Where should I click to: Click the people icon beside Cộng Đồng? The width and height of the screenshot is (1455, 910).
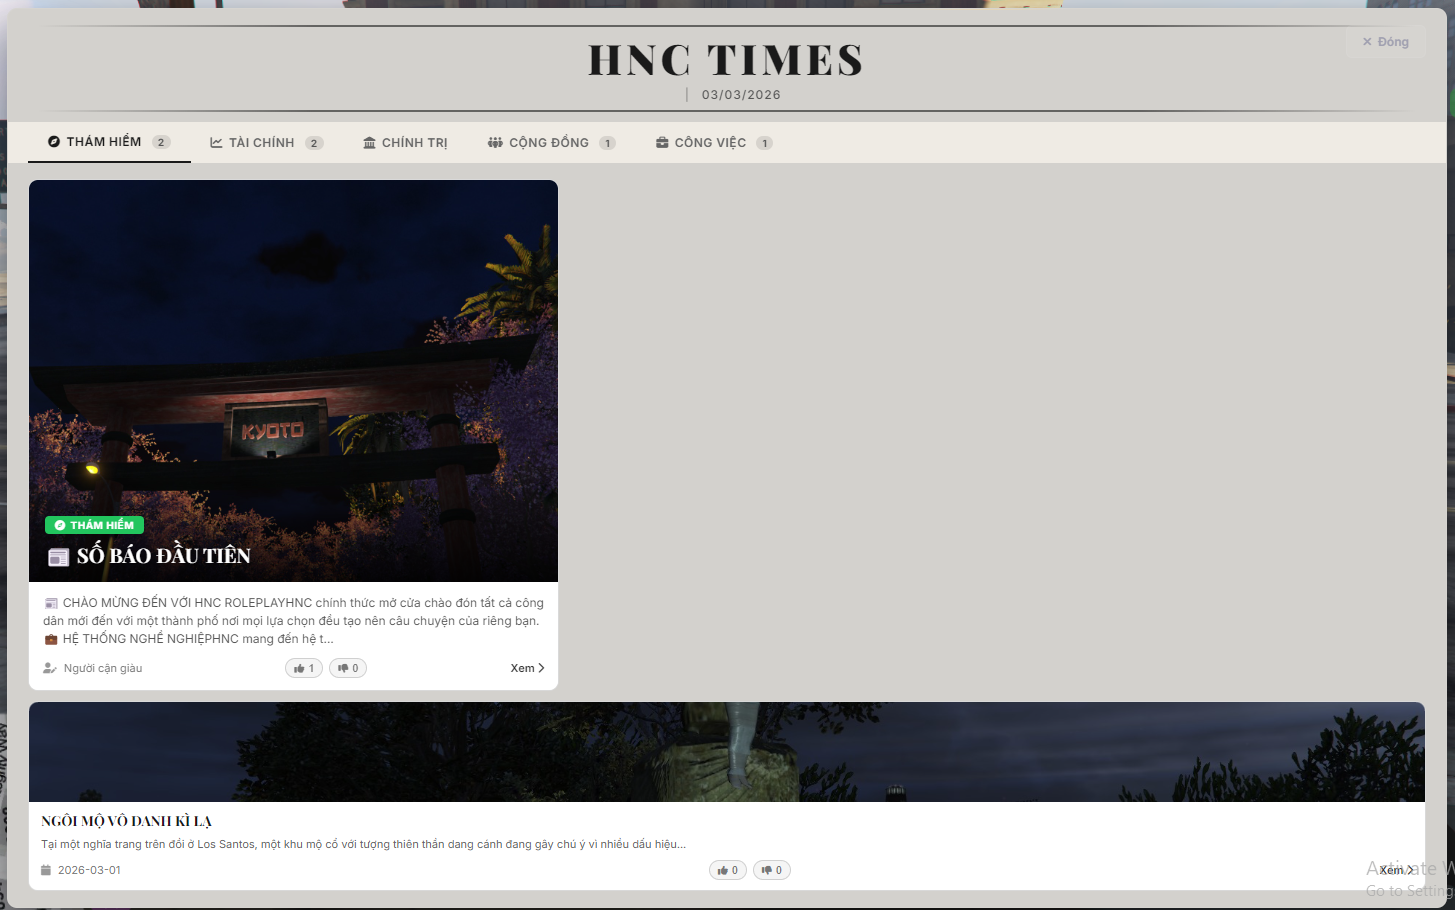tap(495, 143)
